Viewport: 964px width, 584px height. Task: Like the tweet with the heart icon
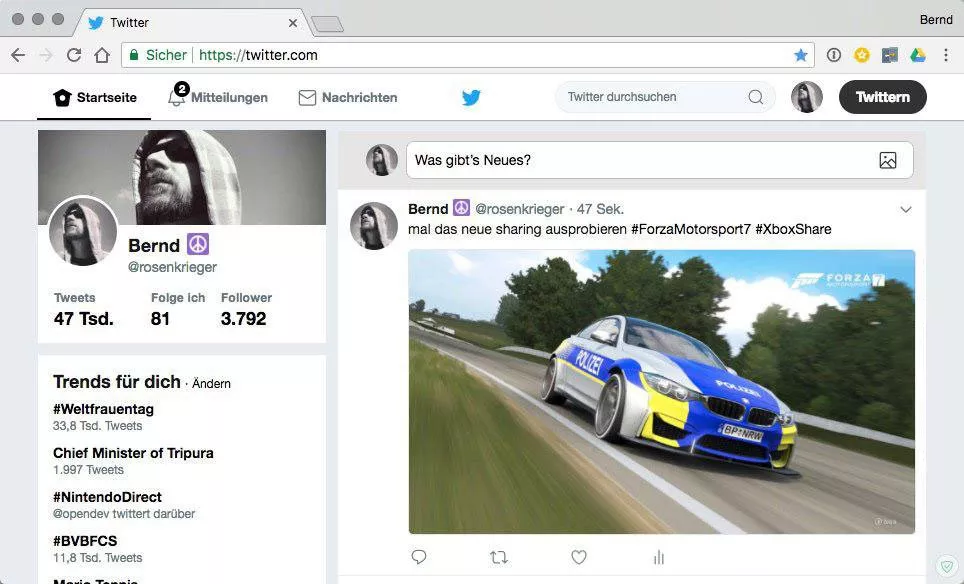click(579, 557)
